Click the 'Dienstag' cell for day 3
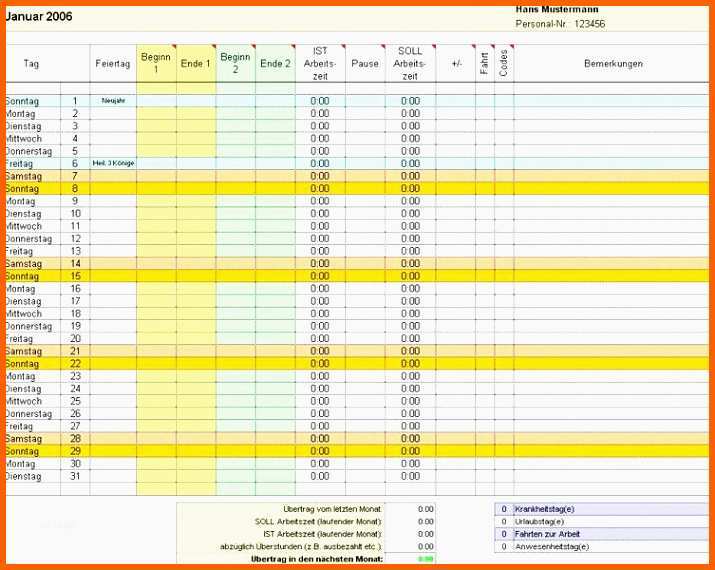 click(33, 126)
